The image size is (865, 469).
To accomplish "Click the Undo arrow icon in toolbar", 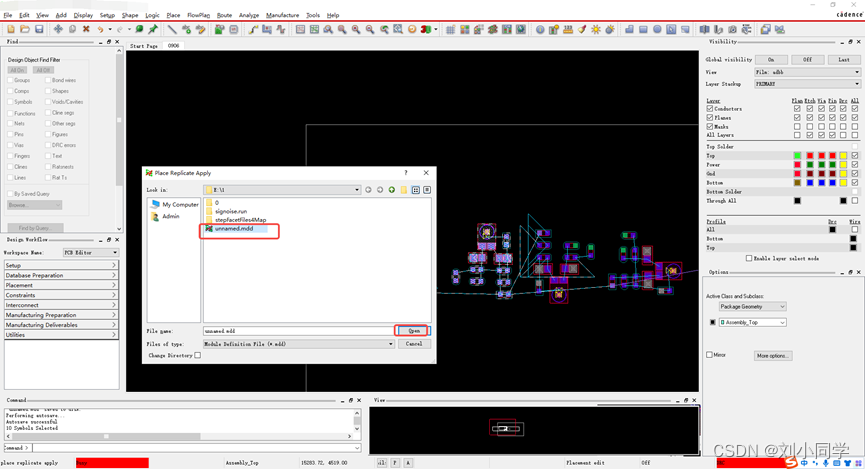I will (x=101, y=30).
